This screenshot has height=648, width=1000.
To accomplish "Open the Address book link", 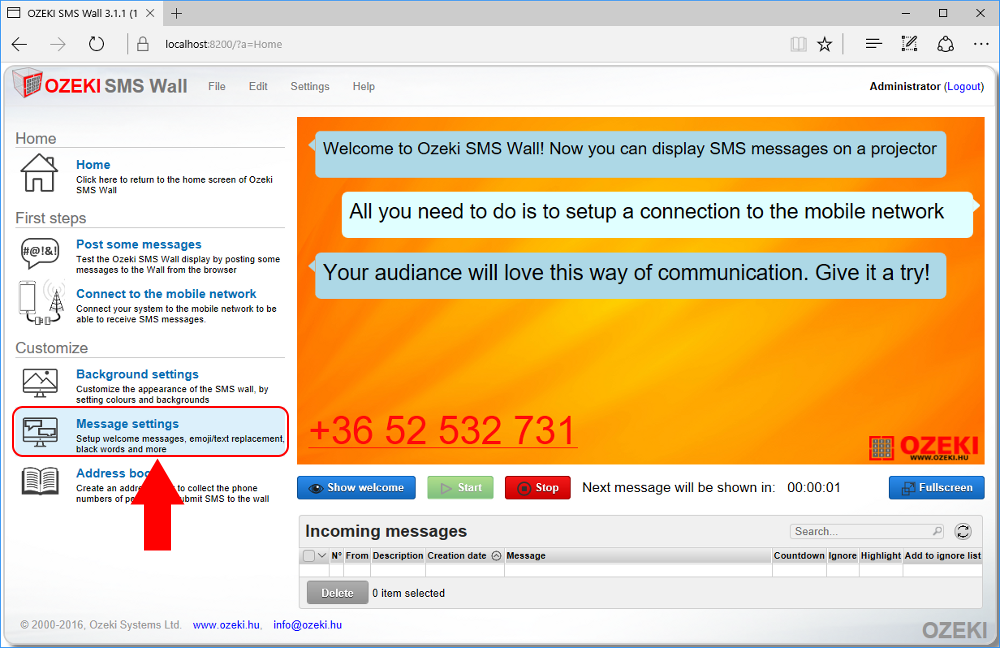I will [x=113, y=473].
